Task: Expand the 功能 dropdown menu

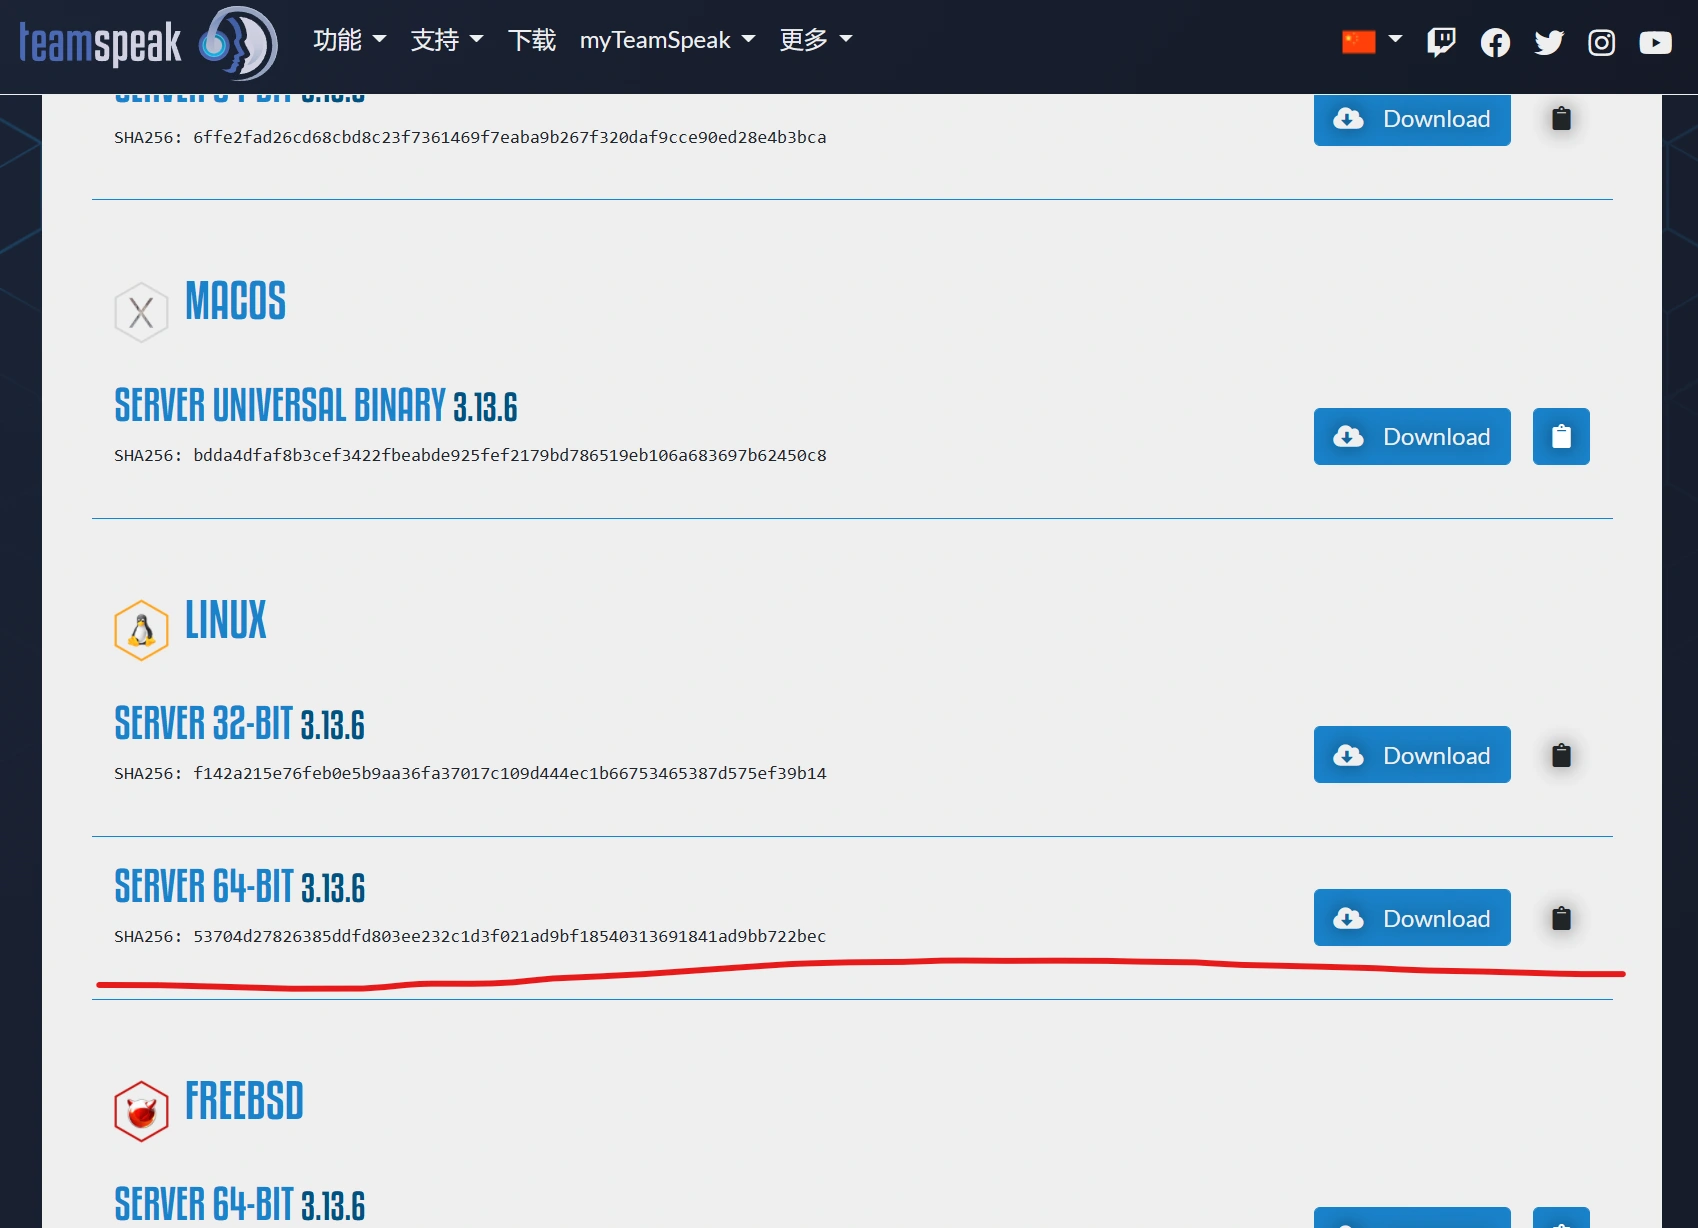Action: 349,40
